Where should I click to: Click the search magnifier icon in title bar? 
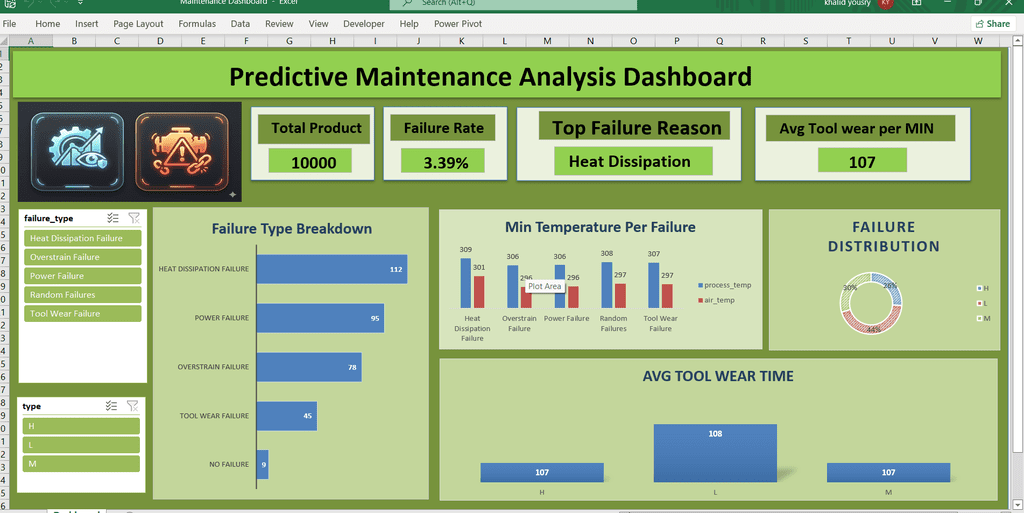tap(408, 3)
